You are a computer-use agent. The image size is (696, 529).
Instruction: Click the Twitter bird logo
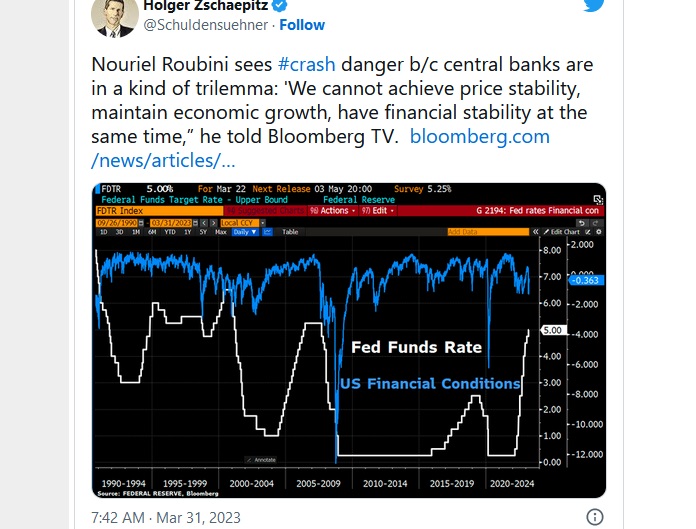pos(596,6)
